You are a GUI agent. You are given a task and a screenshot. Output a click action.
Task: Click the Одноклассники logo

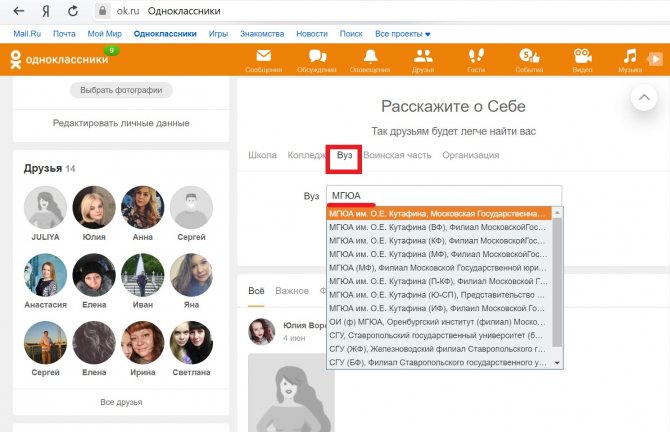click(59, 59)
